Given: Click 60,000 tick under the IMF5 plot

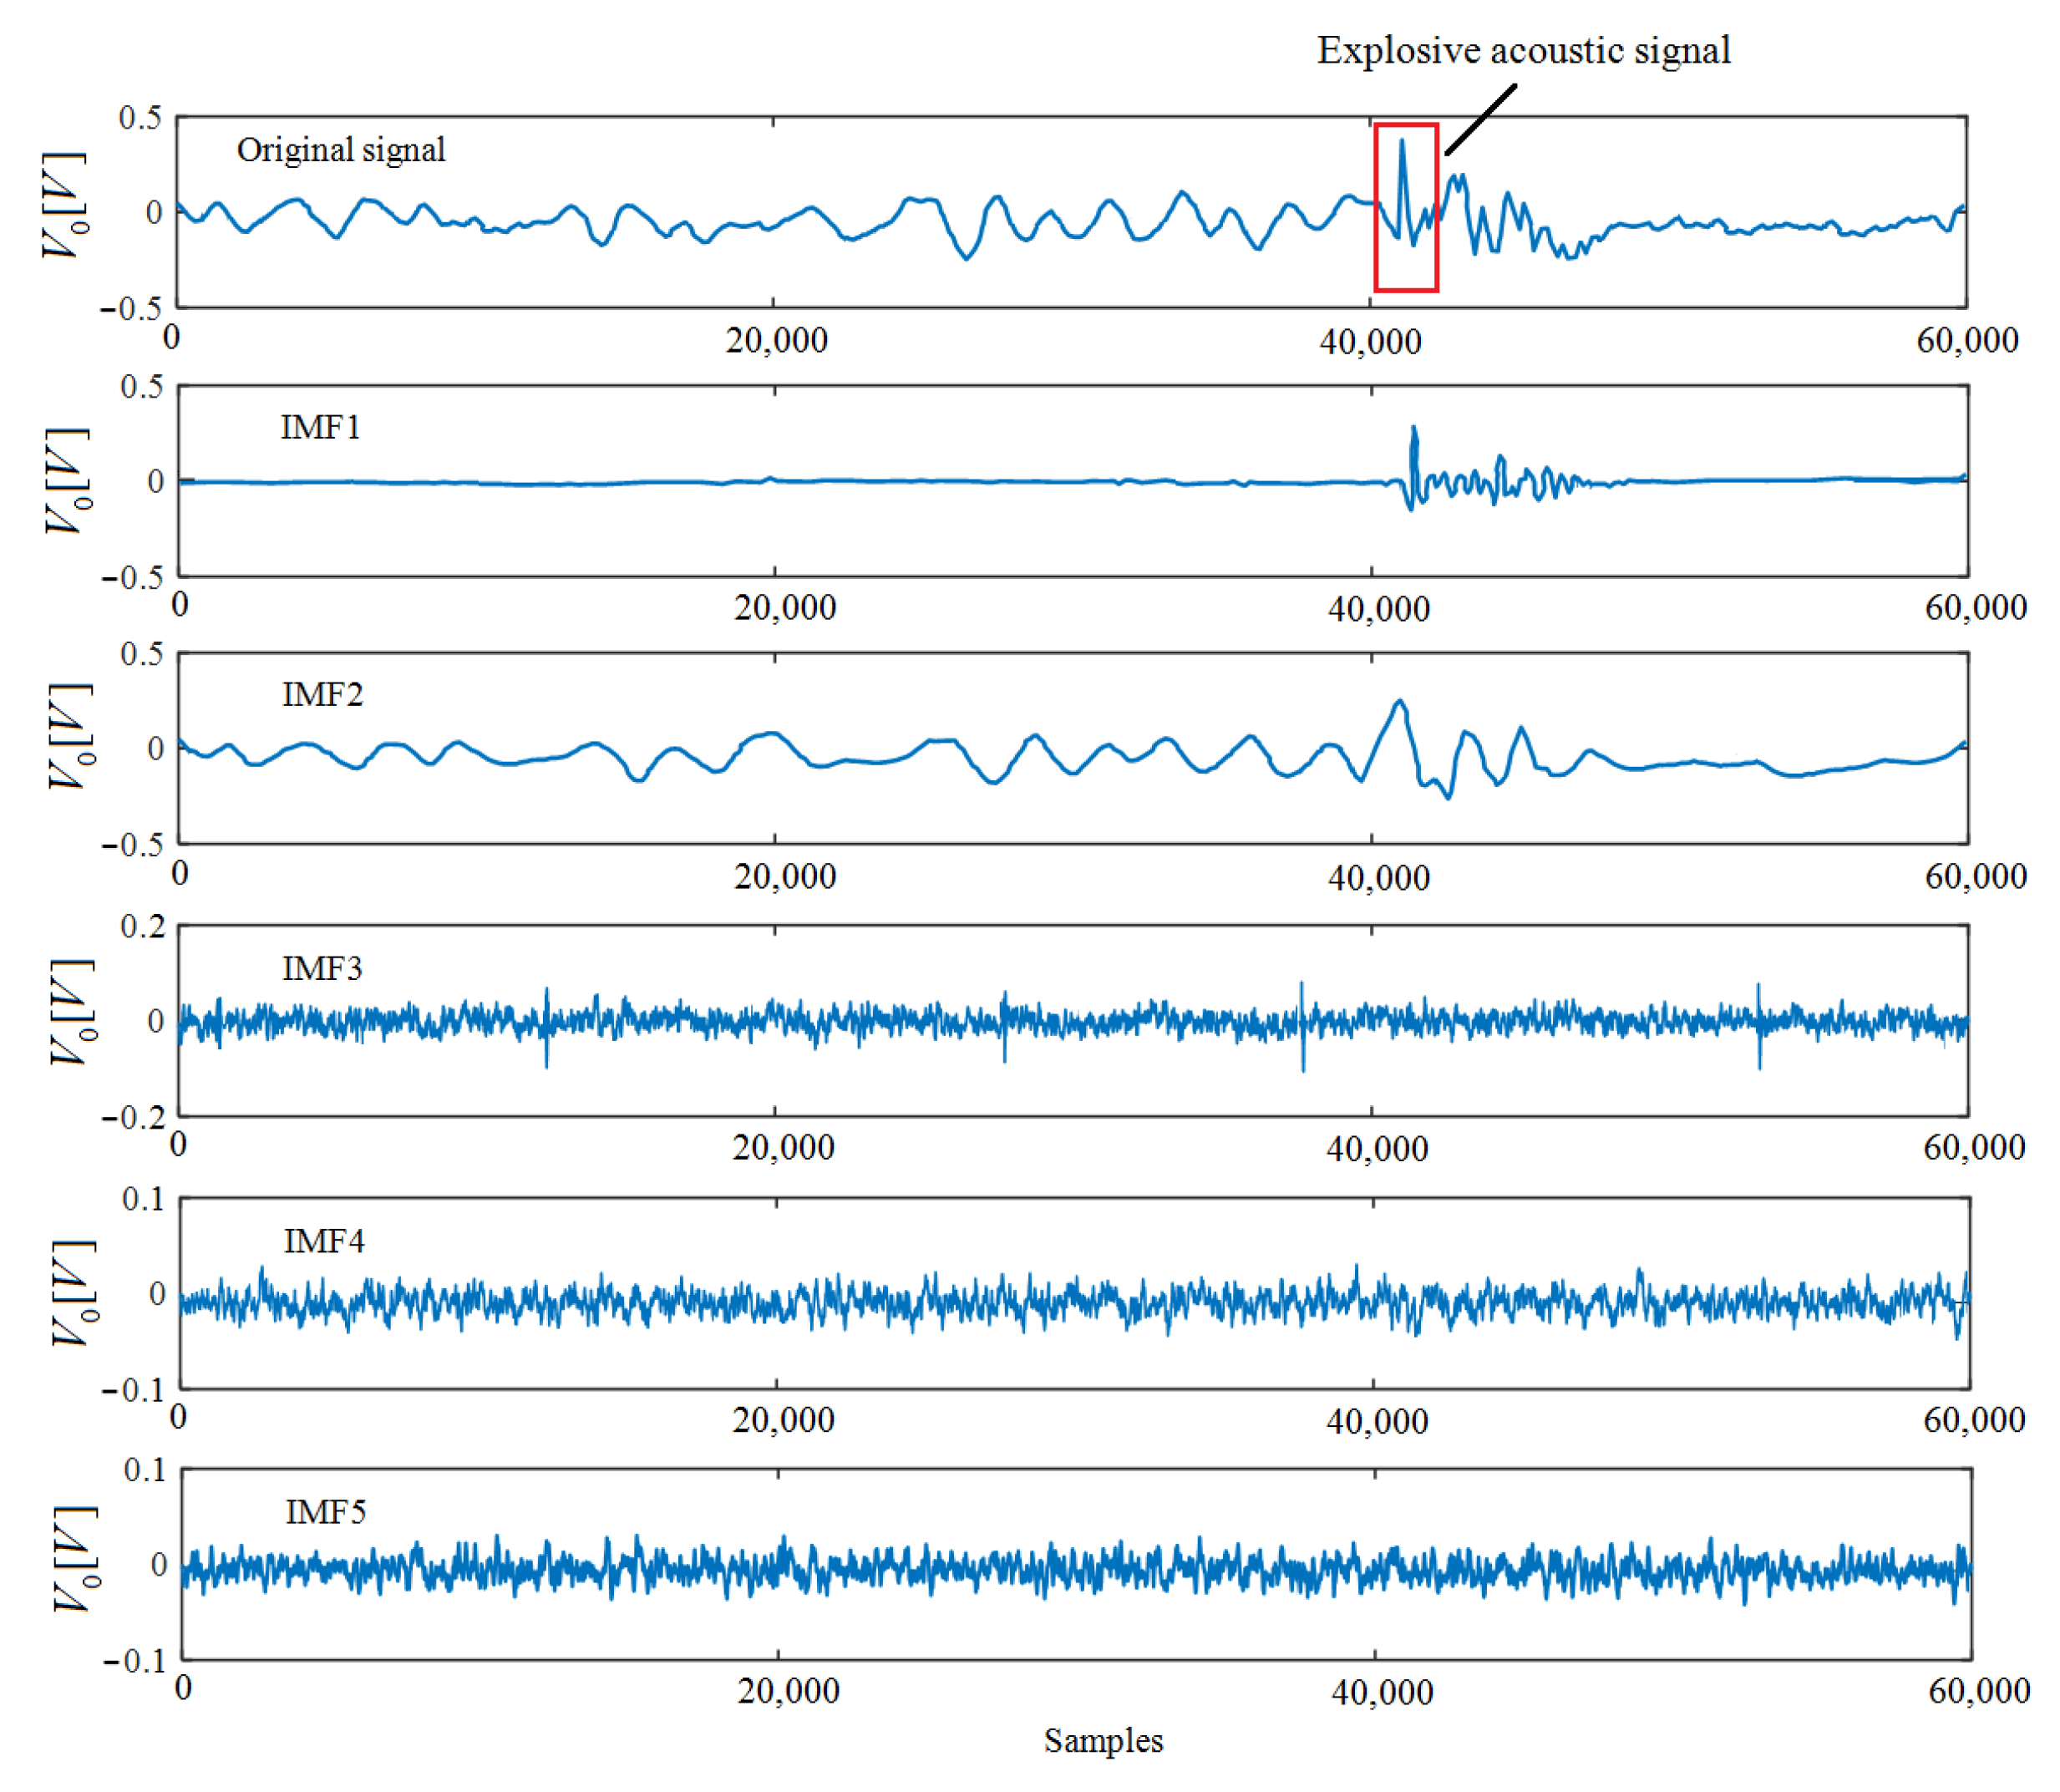Looking at the screenshot, I should click(1979, 1691).
